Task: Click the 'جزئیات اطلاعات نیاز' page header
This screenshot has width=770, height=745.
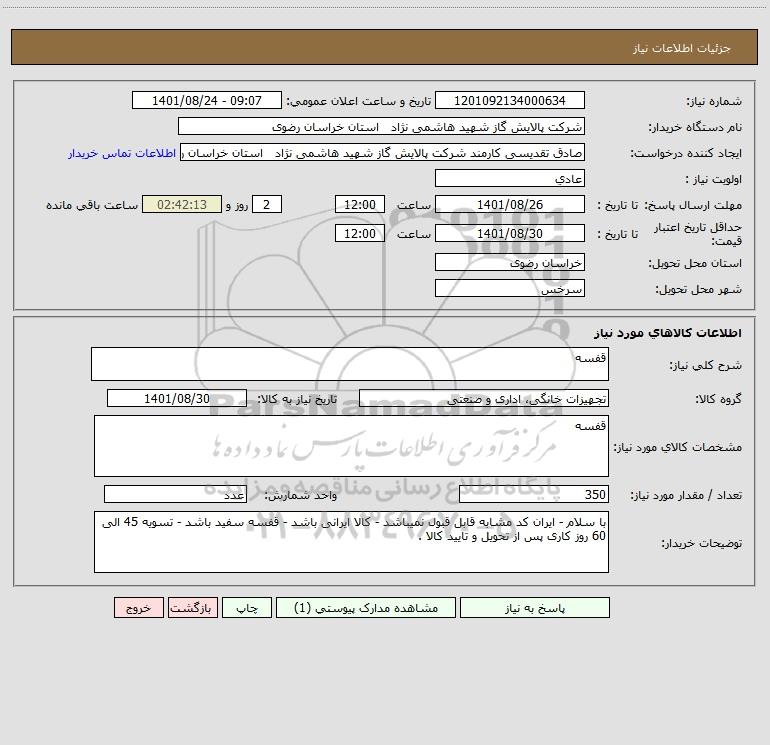Action: click(x=681, y=48)
